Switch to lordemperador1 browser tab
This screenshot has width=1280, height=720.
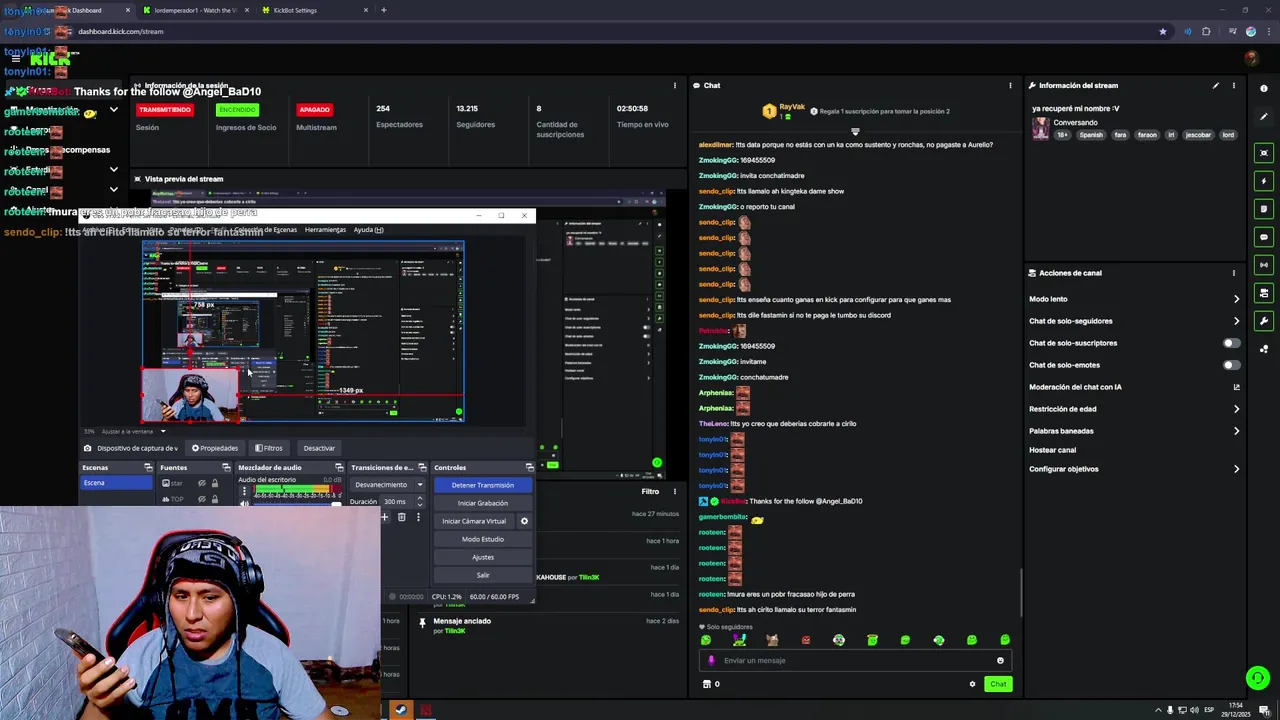[x=196, y=10]
